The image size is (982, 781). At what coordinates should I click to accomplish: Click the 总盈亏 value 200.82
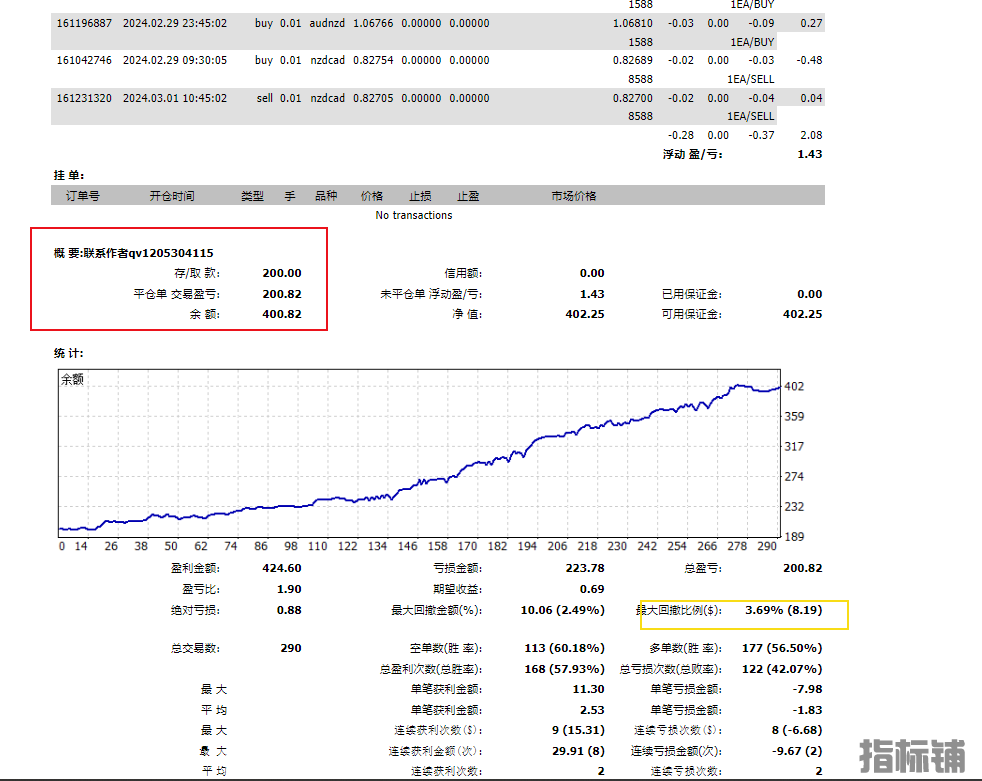(x=802, y=568)
